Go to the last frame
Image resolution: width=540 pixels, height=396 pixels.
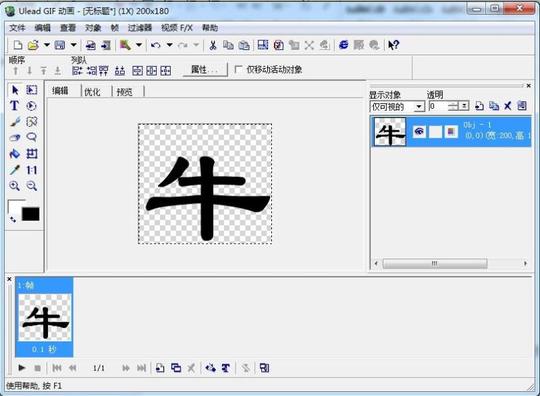coord(142,368)
